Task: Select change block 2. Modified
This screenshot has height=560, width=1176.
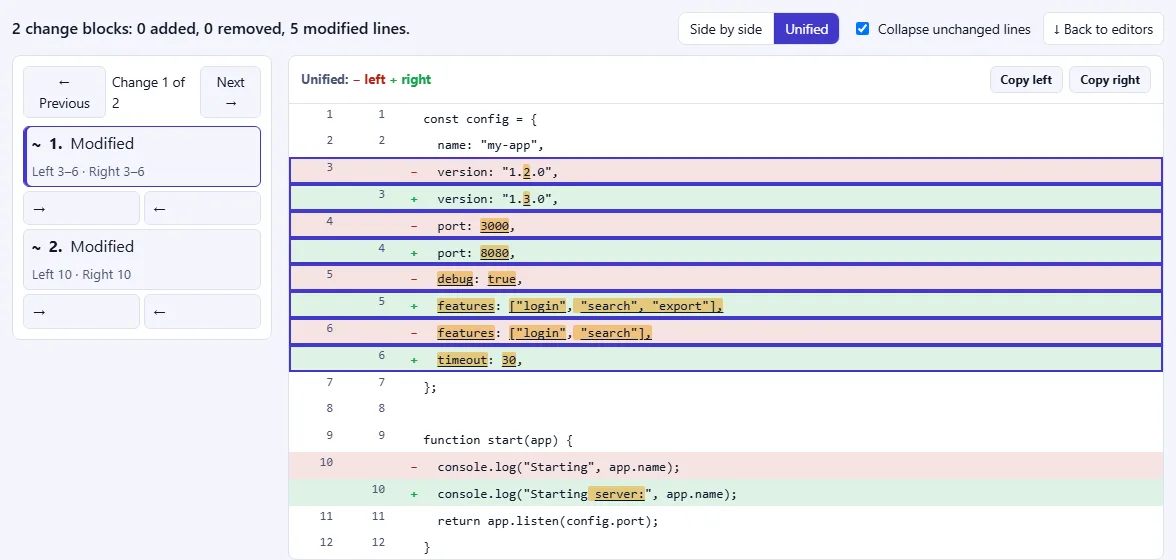Action: [x=142, y=259]
